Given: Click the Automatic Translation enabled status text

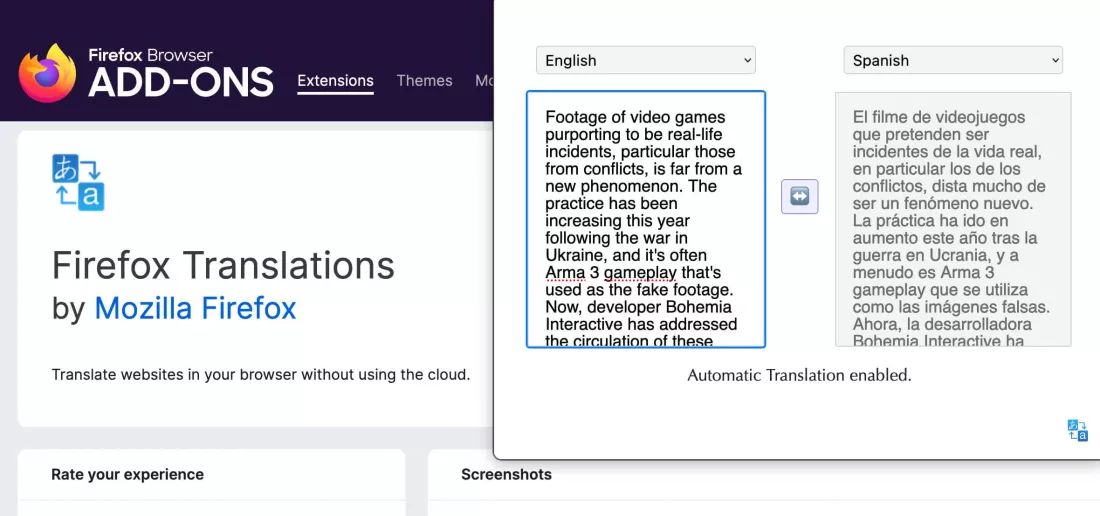Looking at the screenshot, I should click(799, 375).
